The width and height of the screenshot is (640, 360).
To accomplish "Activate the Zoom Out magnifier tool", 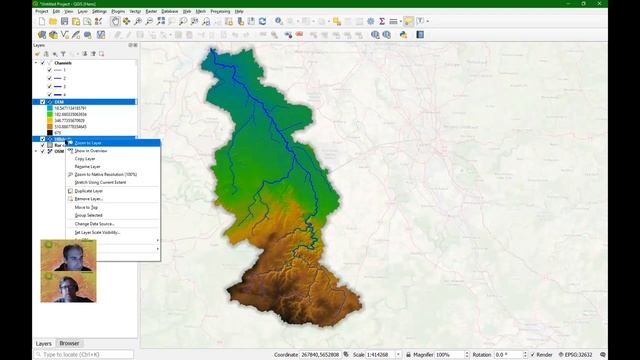I will 149,21.
